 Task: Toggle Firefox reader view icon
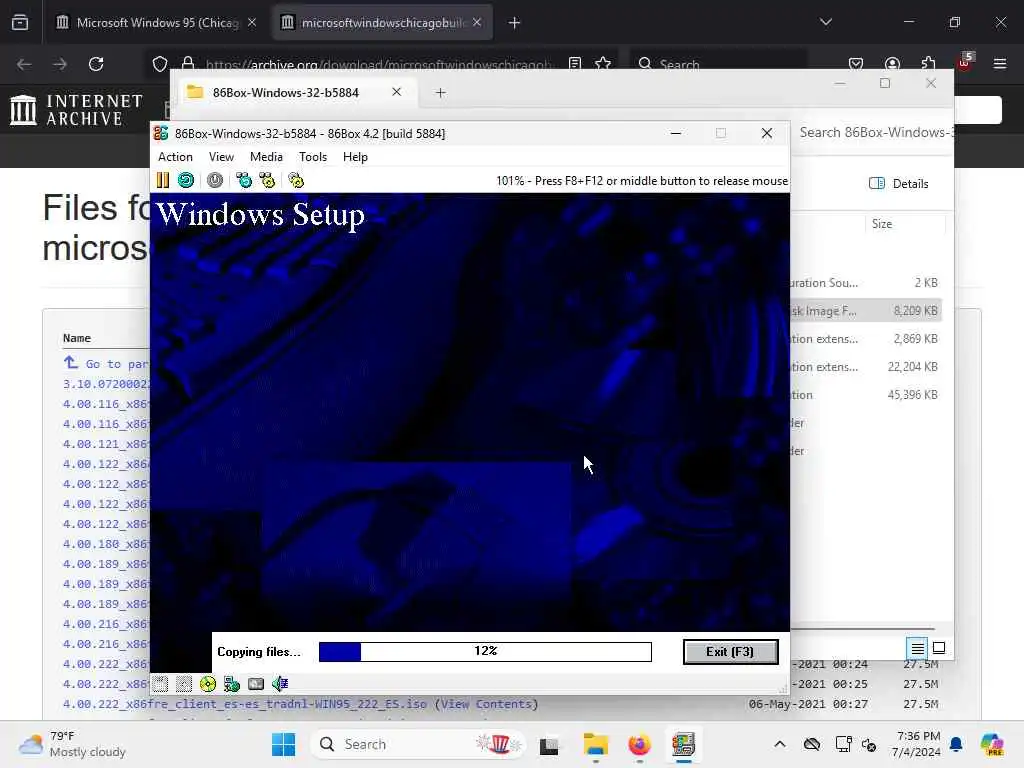575,63
